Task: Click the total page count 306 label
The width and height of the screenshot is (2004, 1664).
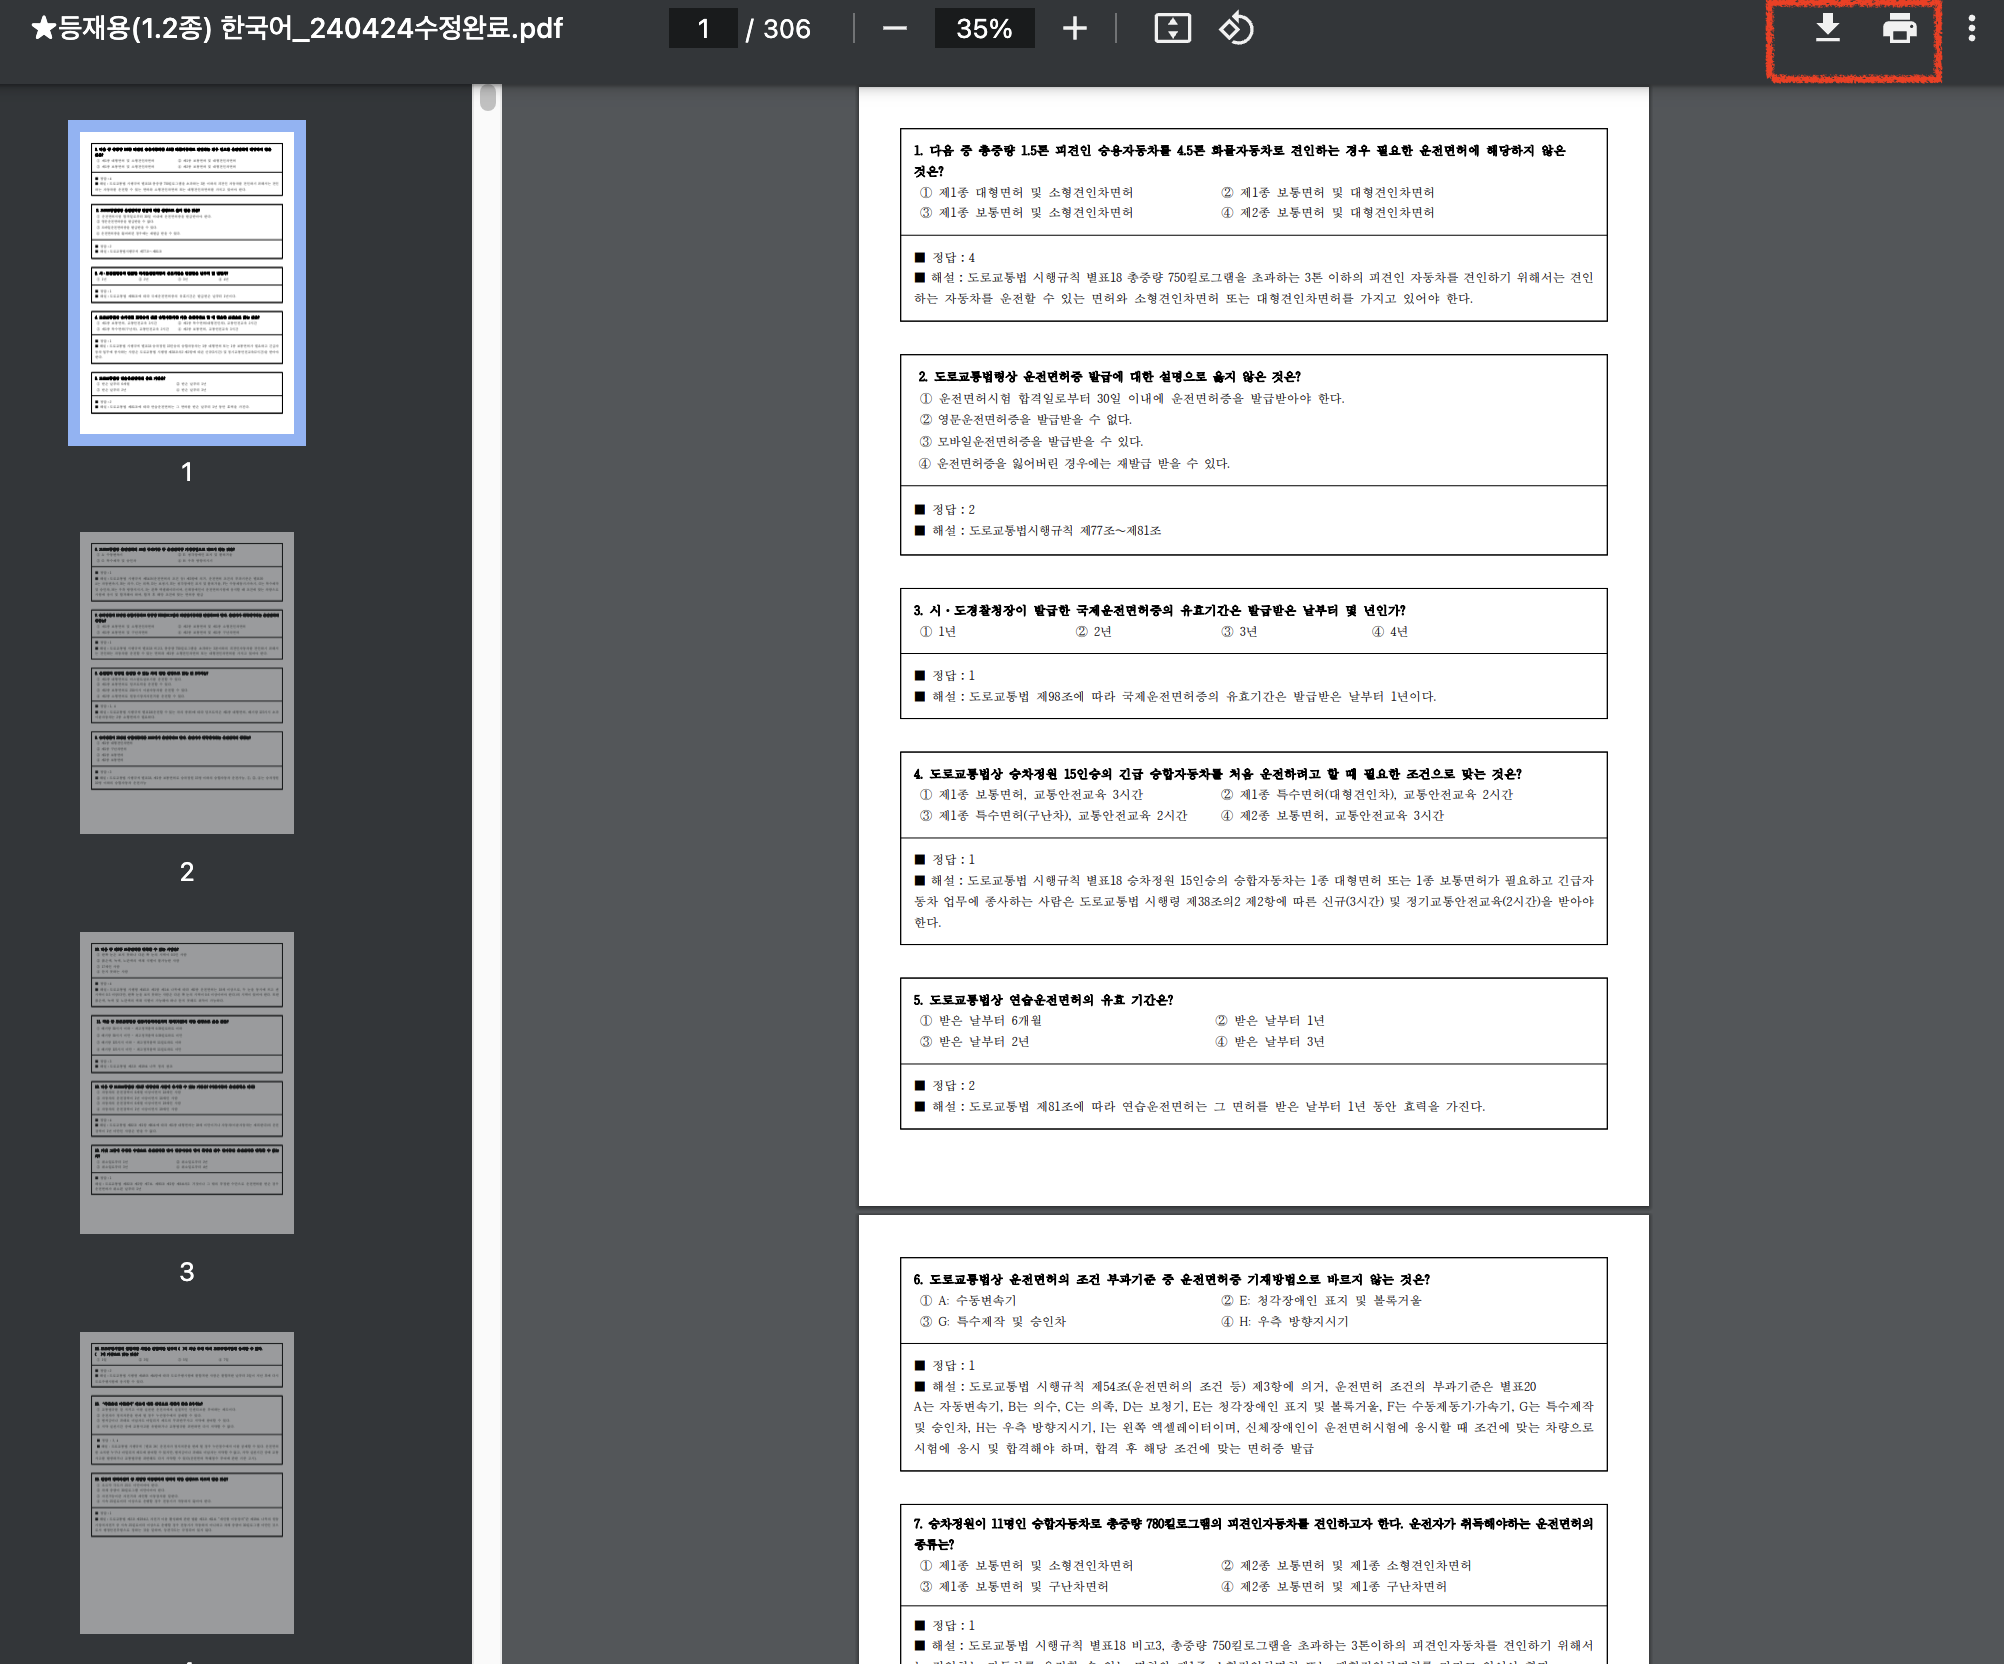Action: pyautogui.click(x=786, y=29)
